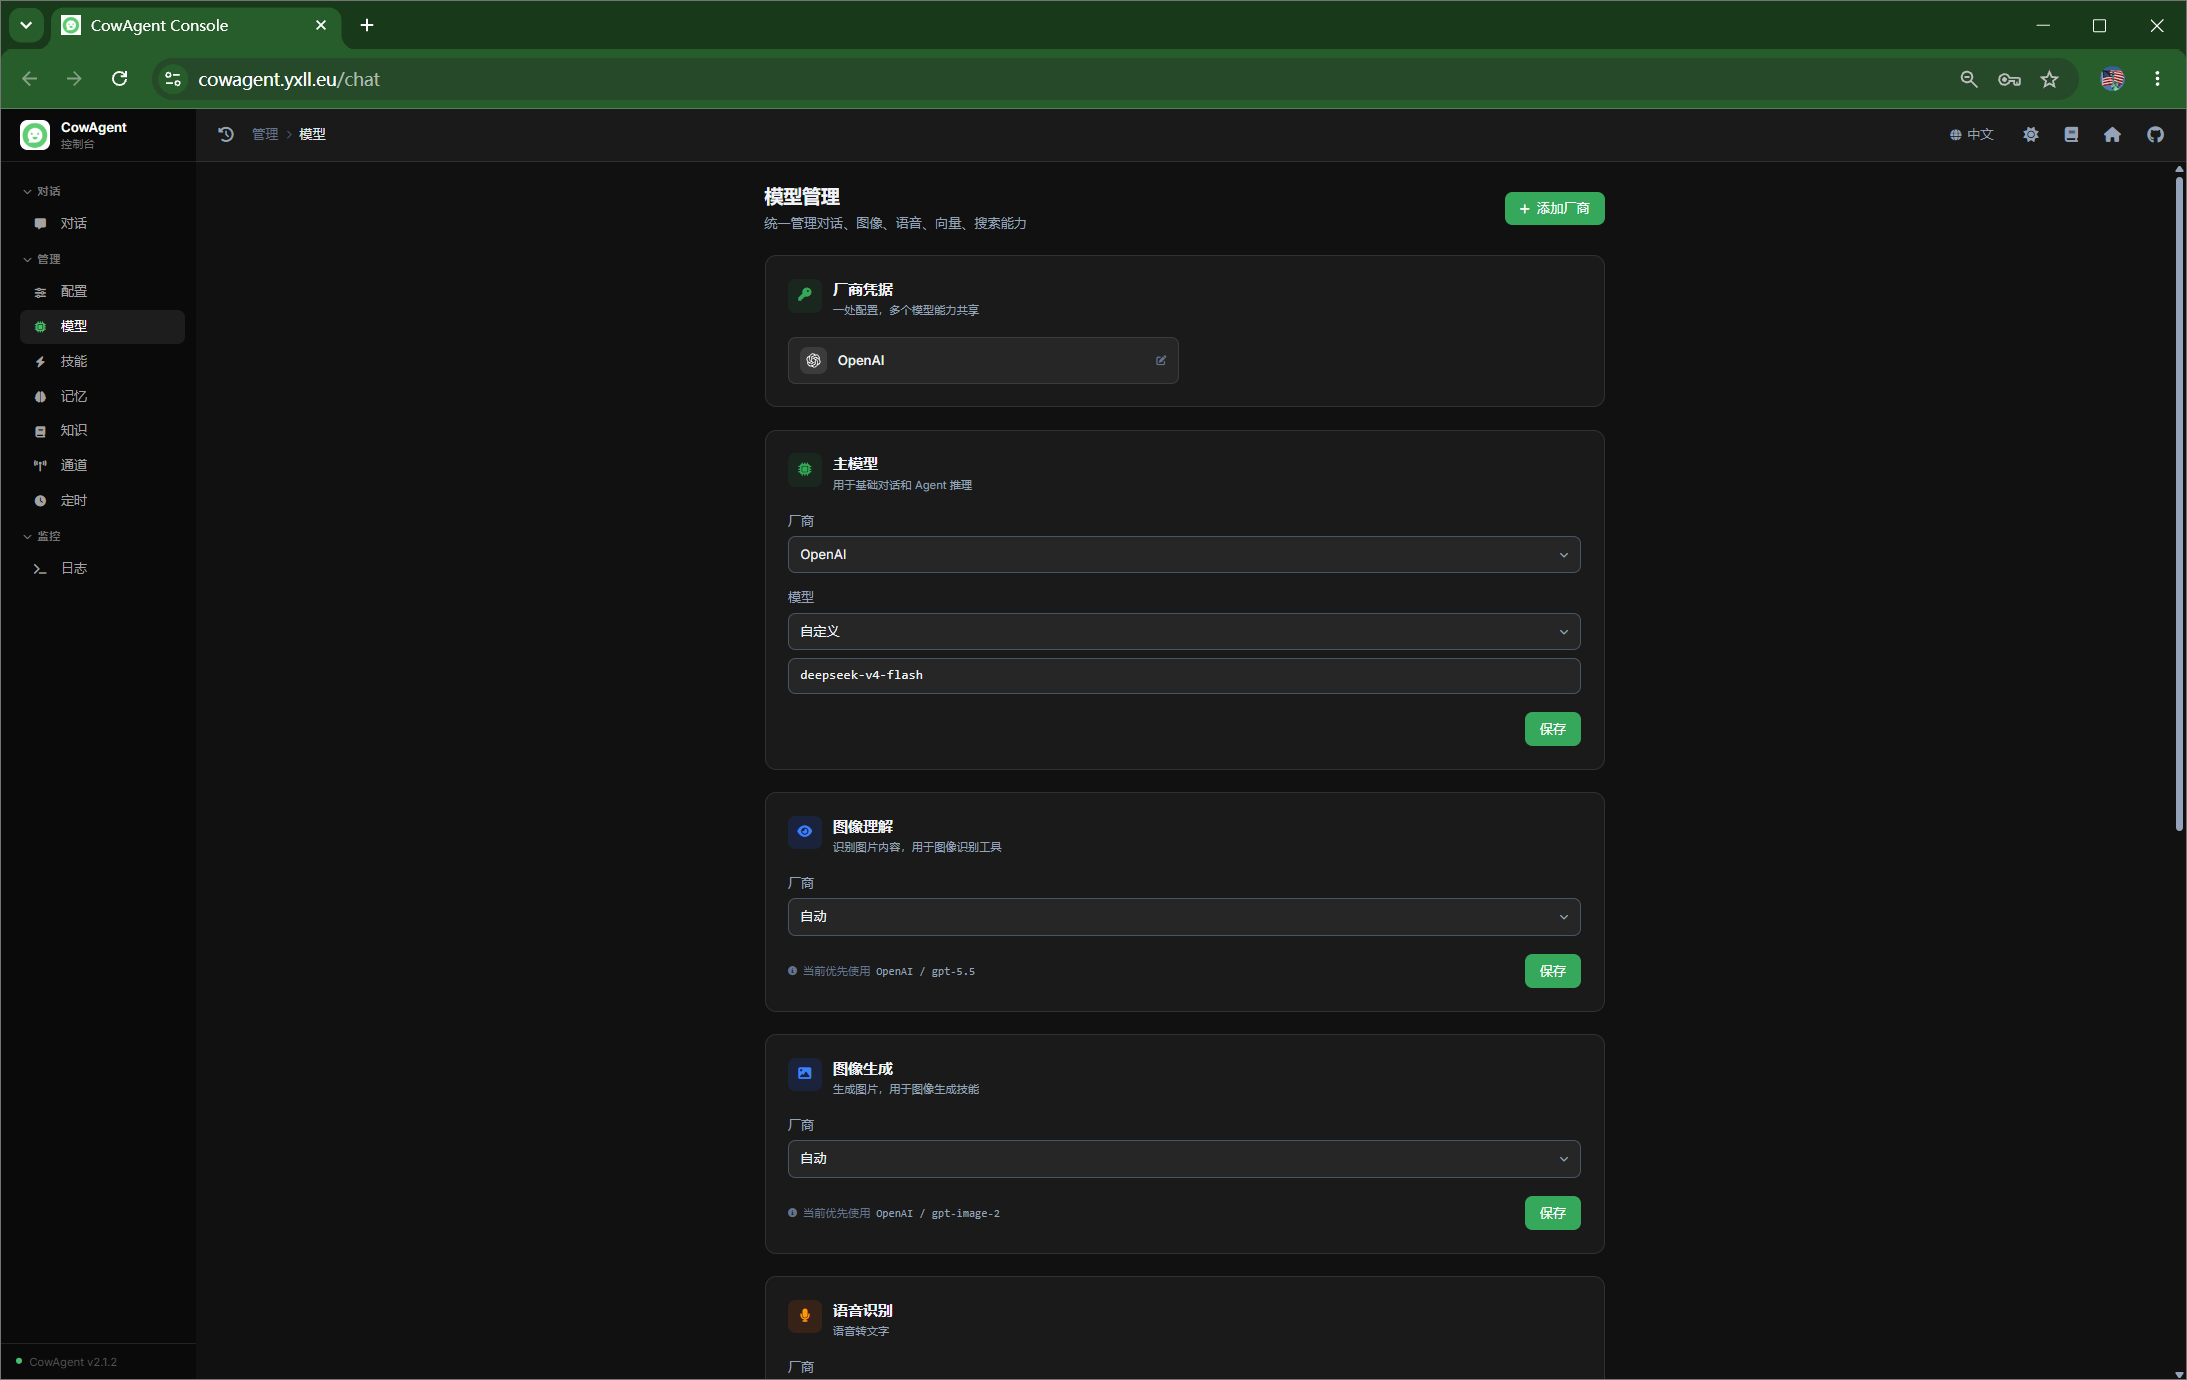
Task: Open 通道 in the sidebar
Action: point(102,466)
